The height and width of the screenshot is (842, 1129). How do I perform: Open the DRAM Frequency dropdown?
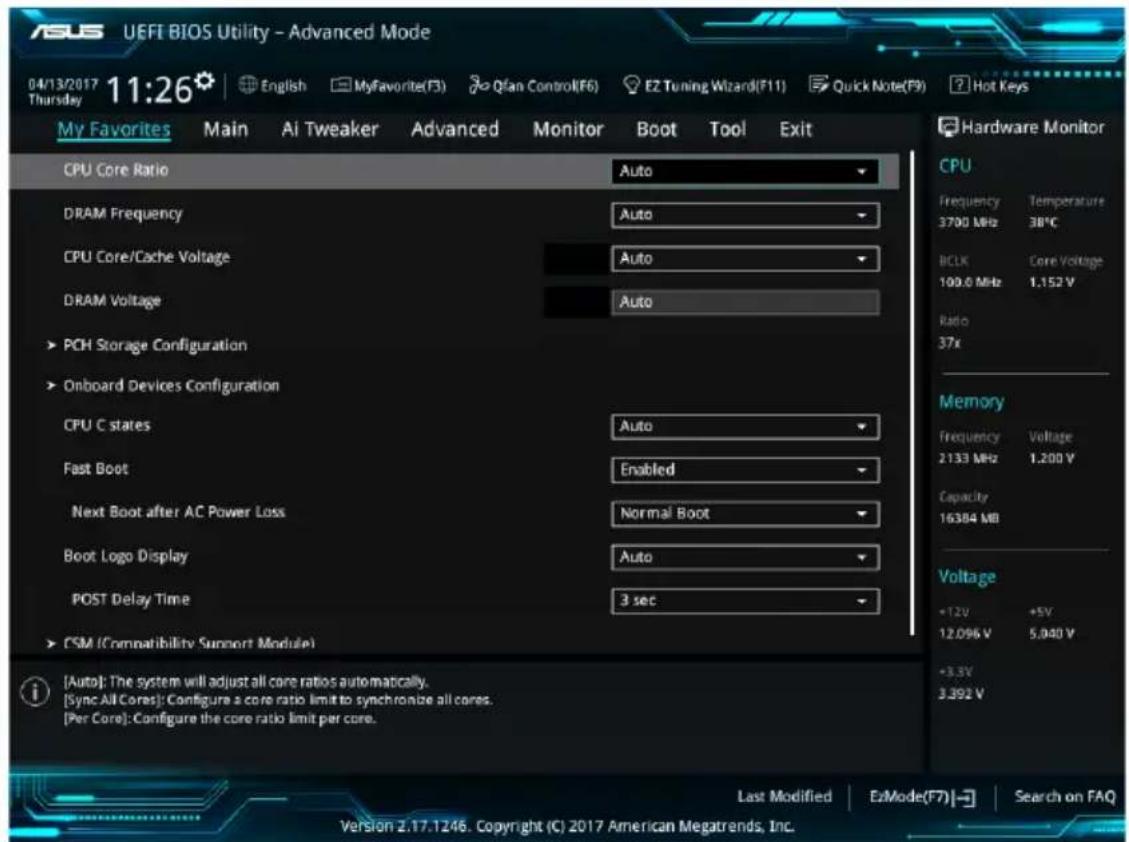745,215
